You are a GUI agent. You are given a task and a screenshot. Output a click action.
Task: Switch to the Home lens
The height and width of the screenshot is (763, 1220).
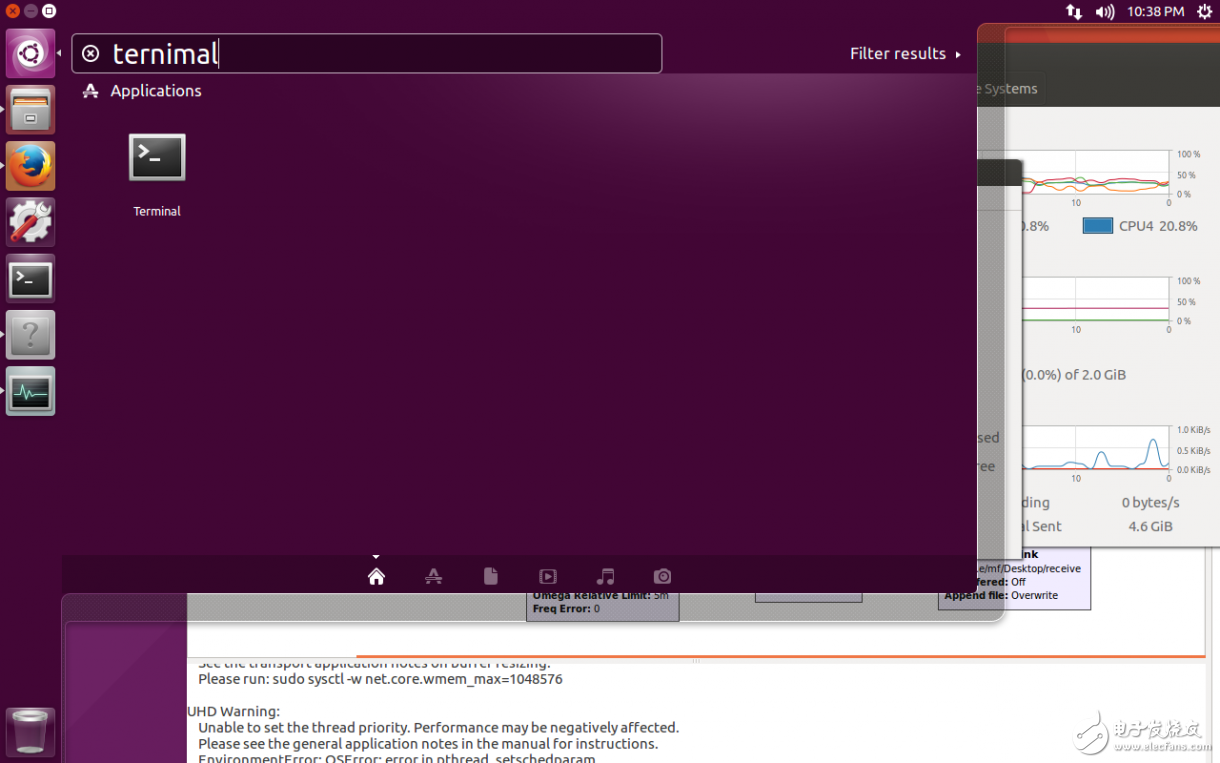pos(376,576)
